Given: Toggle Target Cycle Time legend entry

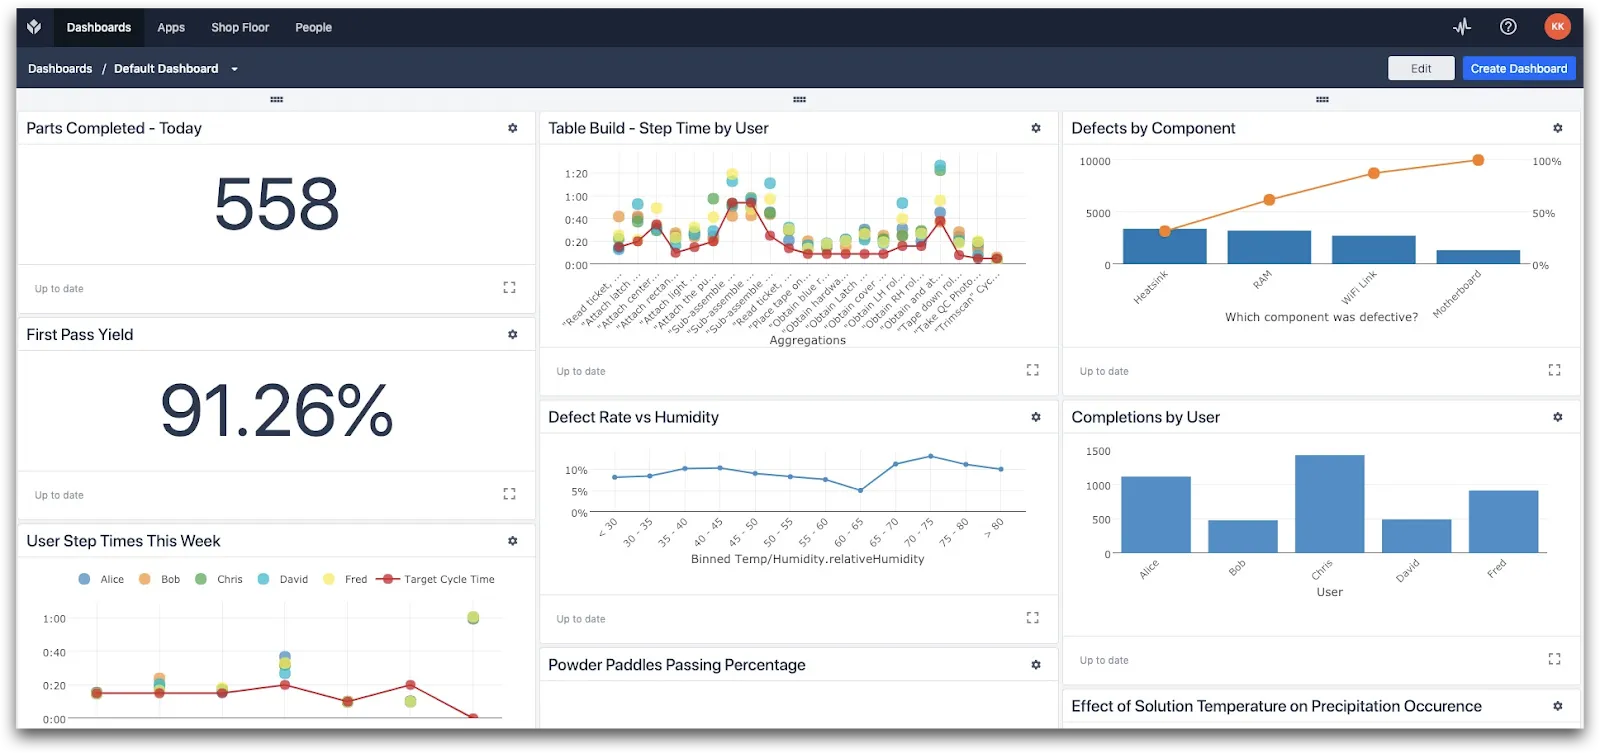Looking at the screenshot, I should [436, 579].
